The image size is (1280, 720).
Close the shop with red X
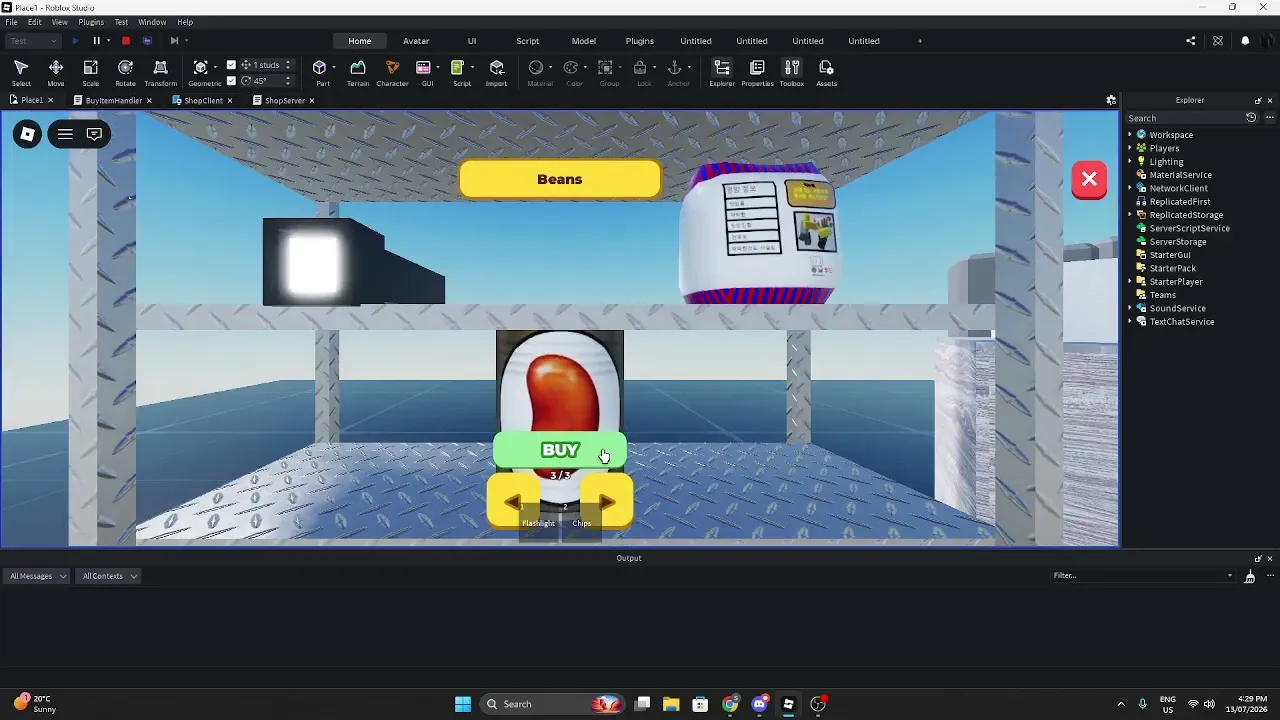(x=1089, y=180)
